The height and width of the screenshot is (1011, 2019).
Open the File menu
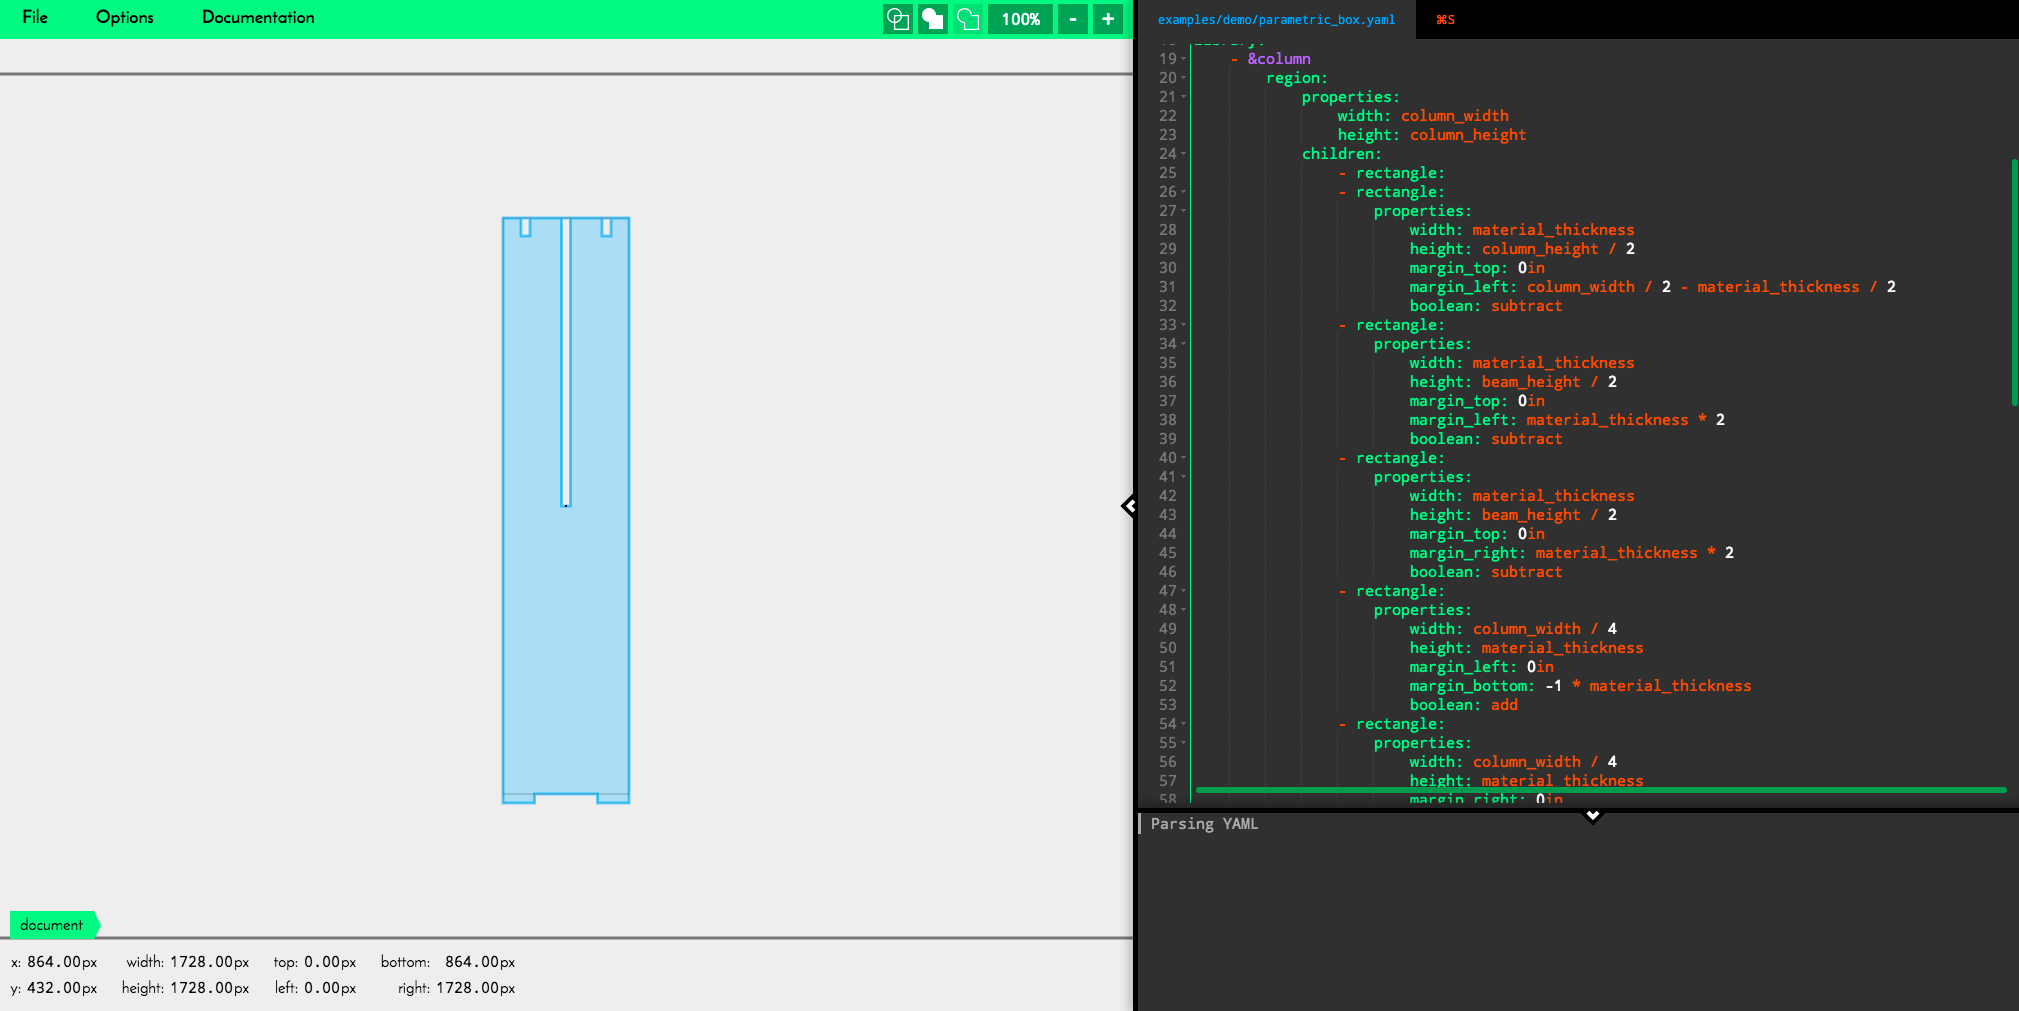pyautogui.click(x=35, y=17)
